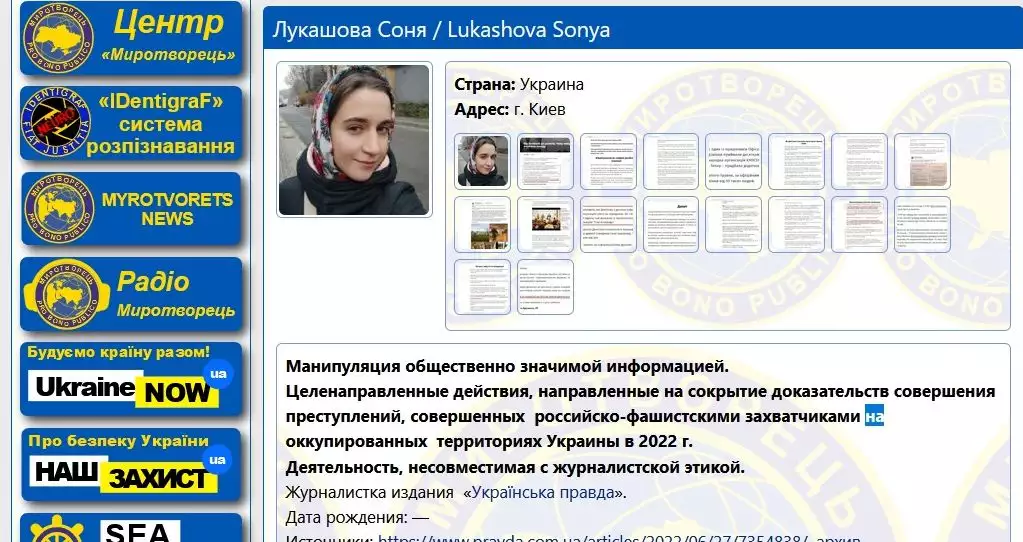
Task: Enlarge the main profile photo
Action: click(x=354, y=140)
